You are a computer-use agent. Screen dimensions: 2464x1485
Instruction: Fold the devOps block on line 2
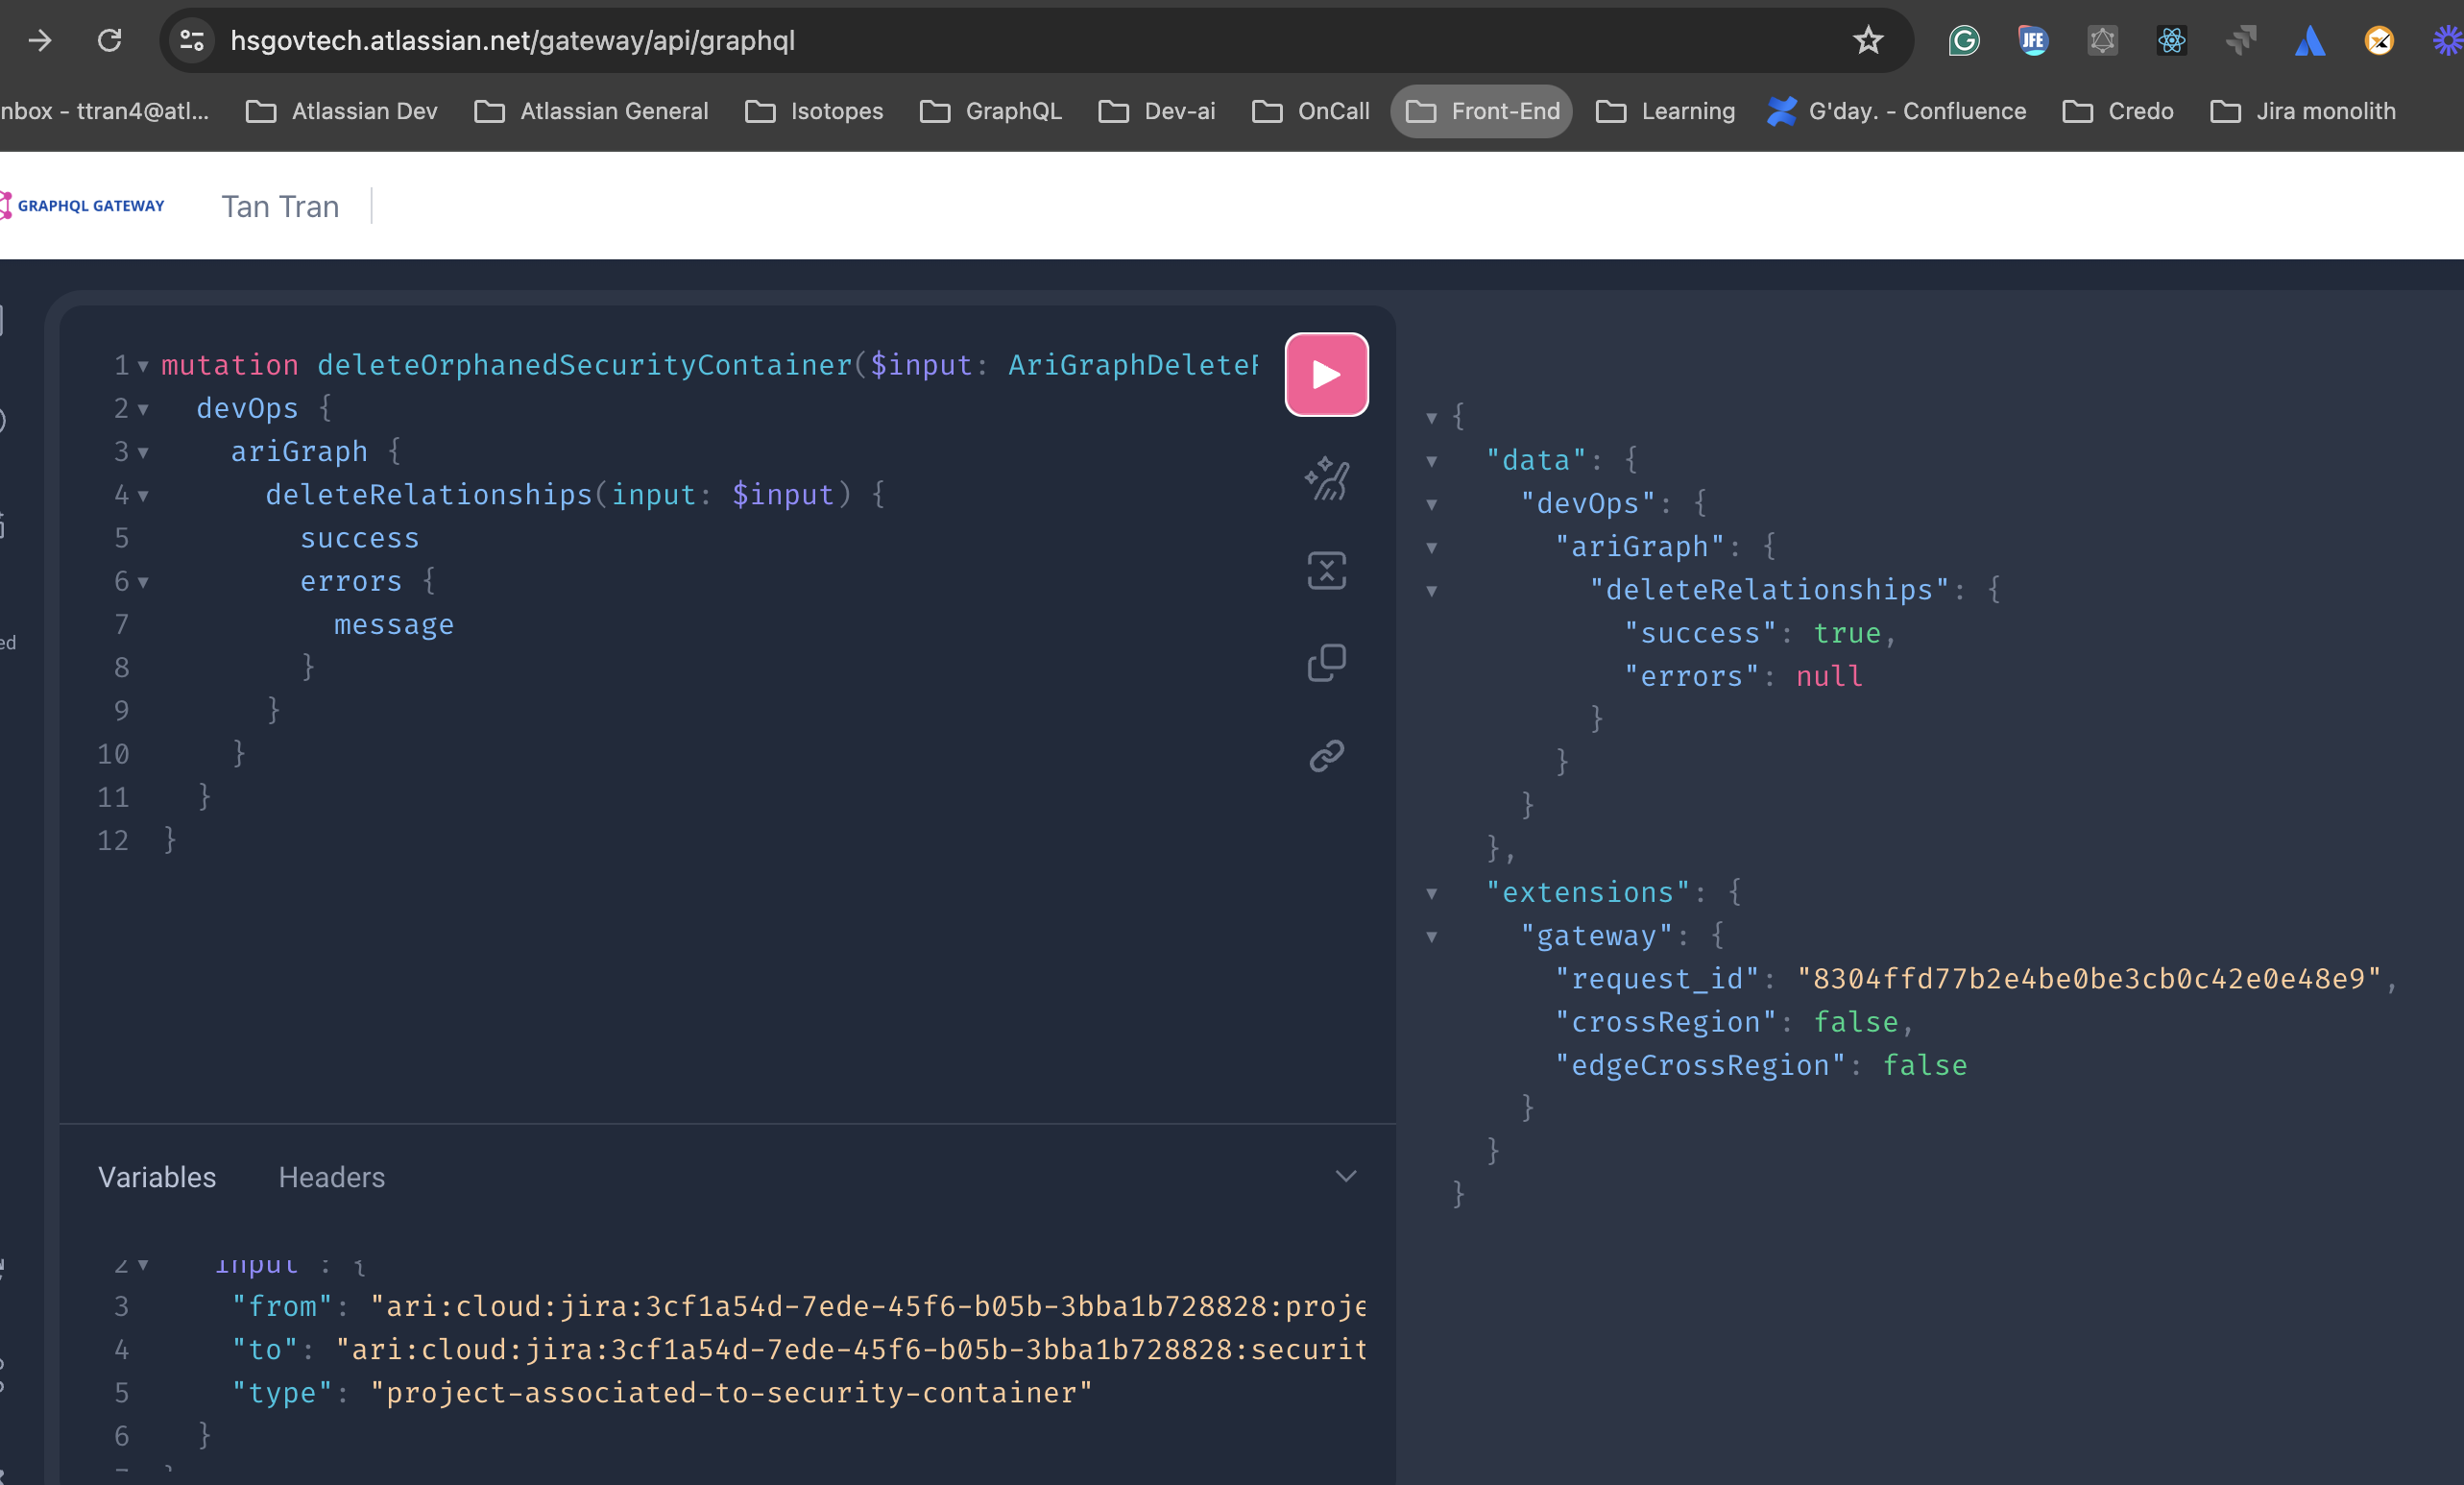143,409
